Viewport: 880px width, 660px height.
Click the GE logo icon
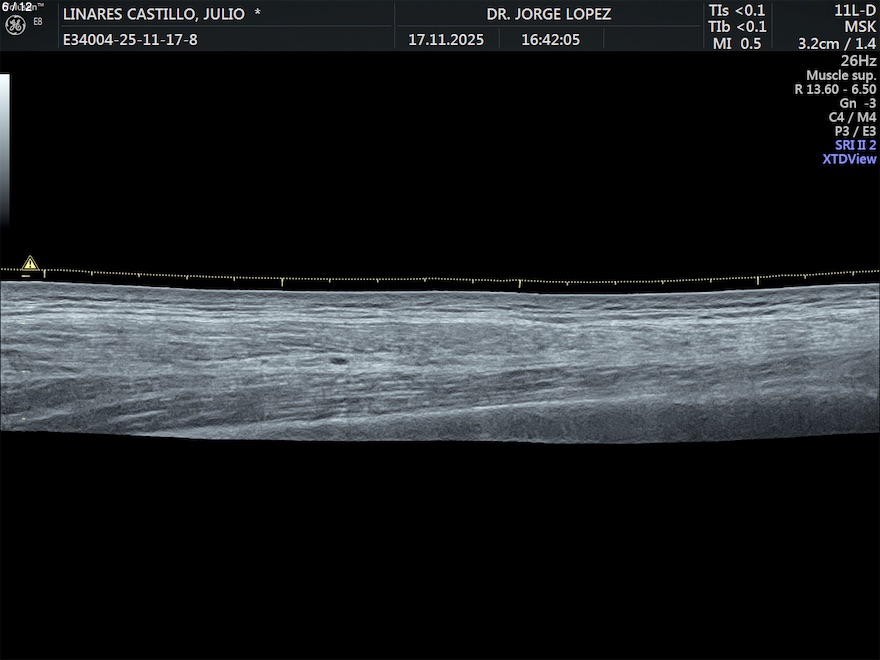click(x=14, y=23)
